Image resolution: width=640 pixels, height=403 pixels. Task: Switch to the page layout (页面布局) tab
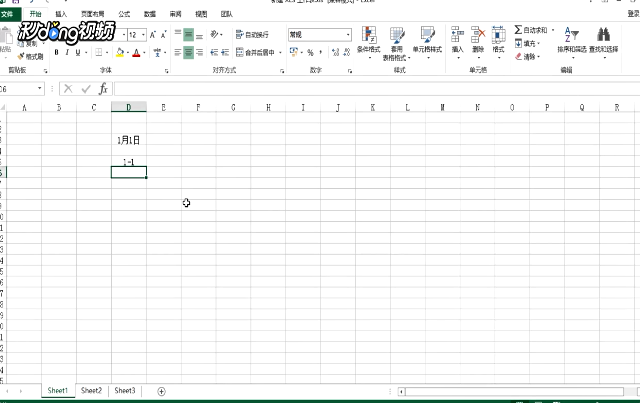(x=92, y=14)
